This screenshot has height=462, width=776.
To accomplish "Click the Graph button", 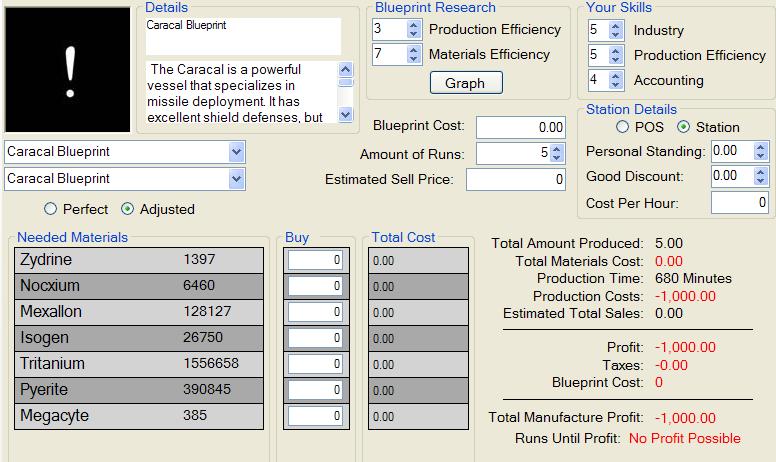I will pyautogui.click(x=466, y=83).
